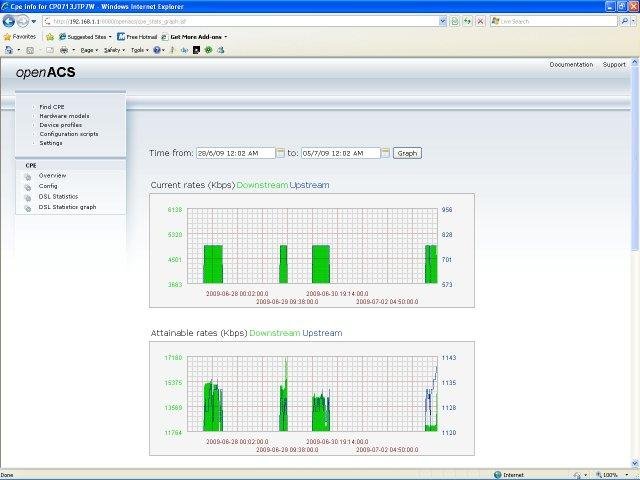Open the Suggested Sites link
640x480 pixels.
tap(85, 37)
